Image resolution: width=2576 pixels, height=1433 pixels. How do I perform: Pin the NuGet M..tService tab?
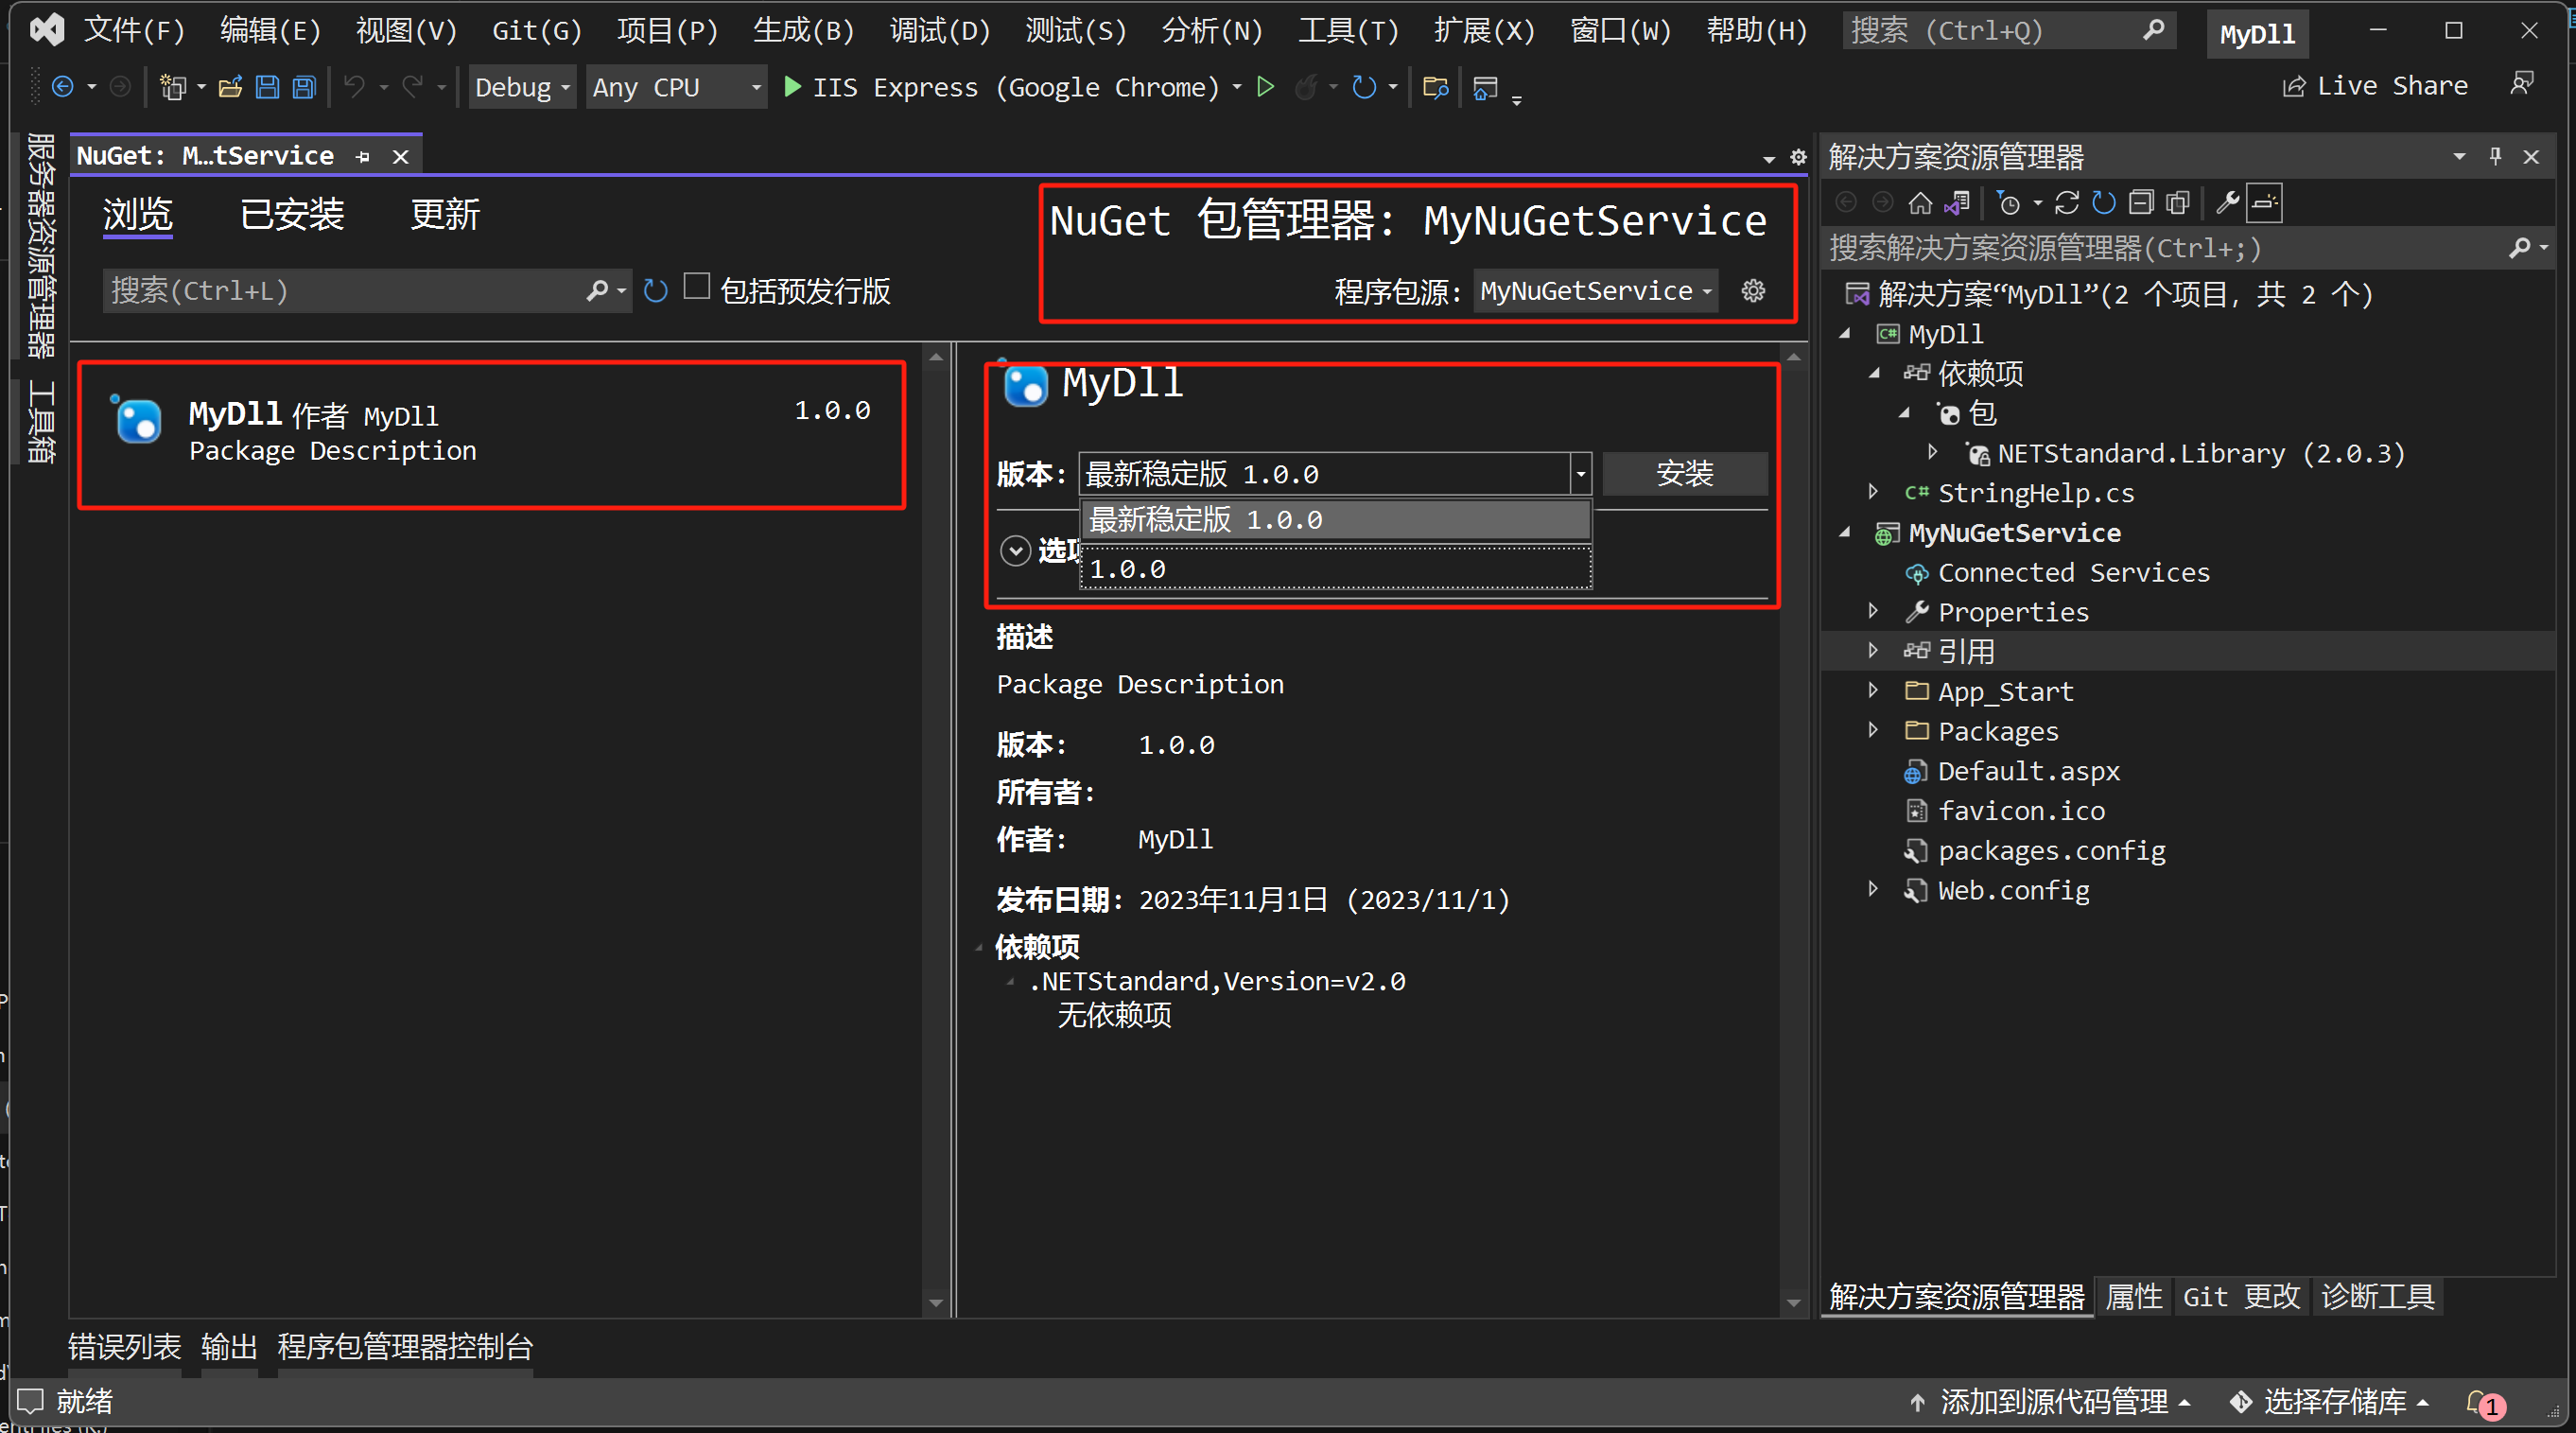pyautogui.click(x=363, y=156)
